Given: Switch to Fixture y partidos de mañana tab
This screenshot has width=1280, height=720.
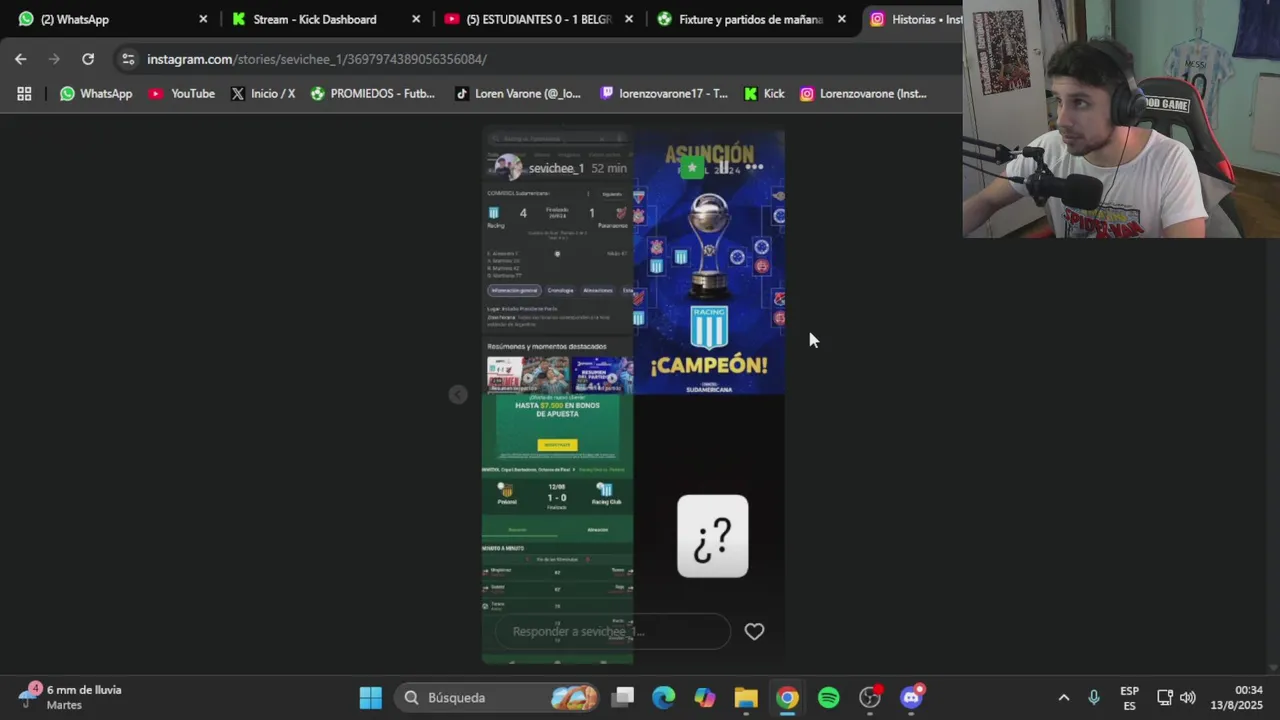Looking at the screenshot, I should [x=750, y=19].
